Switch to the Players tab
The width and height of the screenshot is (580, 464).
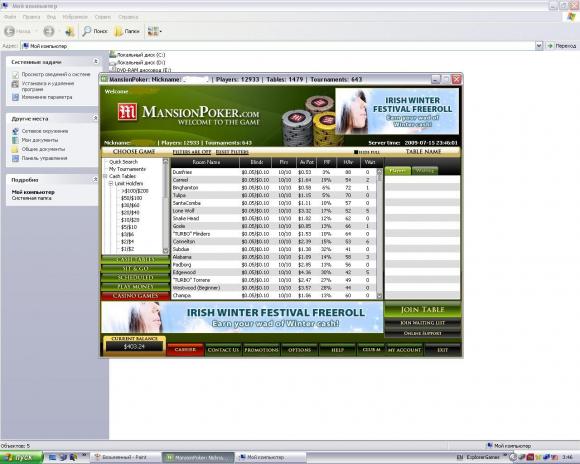(x=398, y=171)
